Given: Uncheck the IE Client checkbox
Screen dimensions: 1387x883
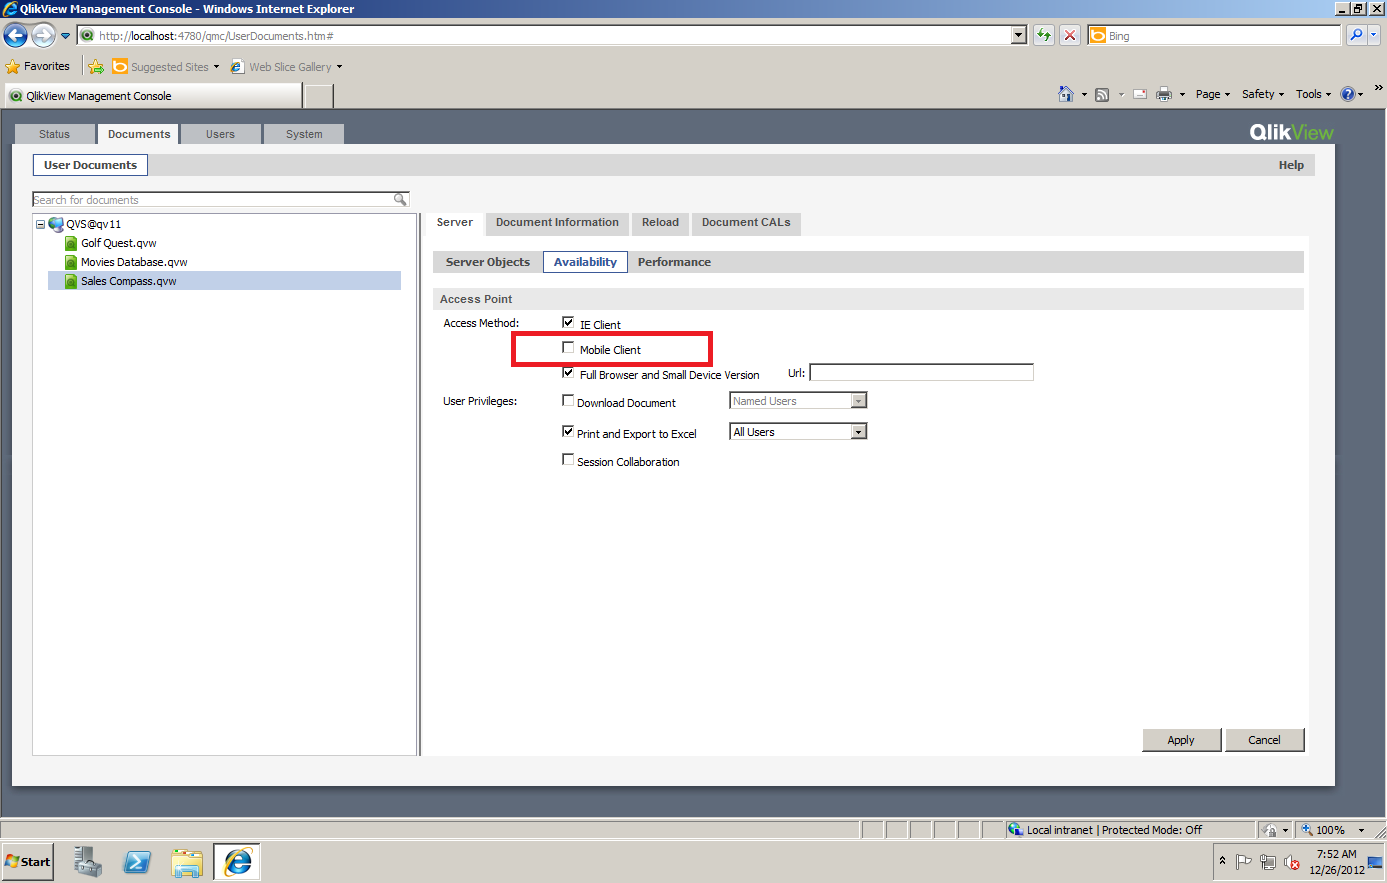Looking at the screenshot, I should (568, 322).
